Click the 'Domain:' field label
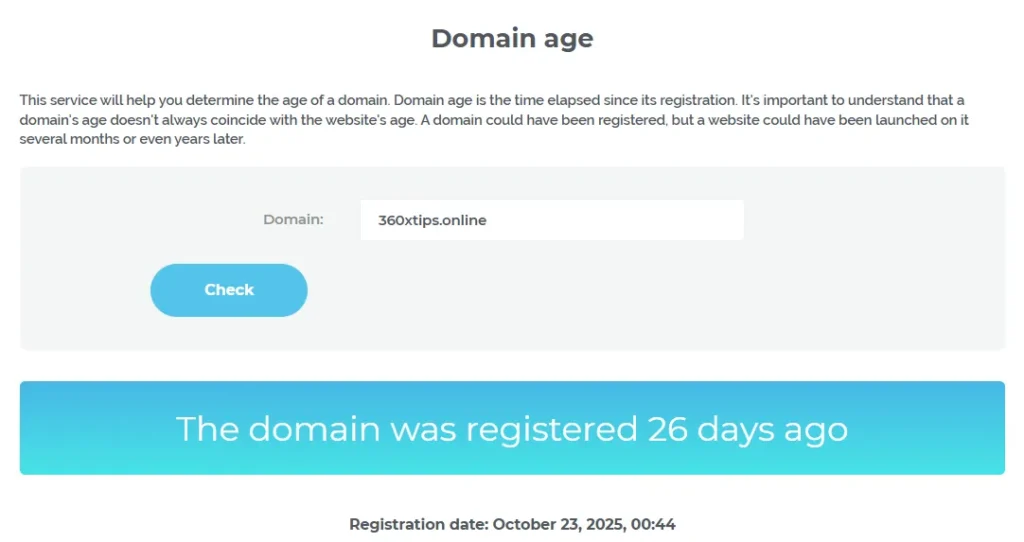The height and width of the screenshot is (542, 1024). coord(293,219)
